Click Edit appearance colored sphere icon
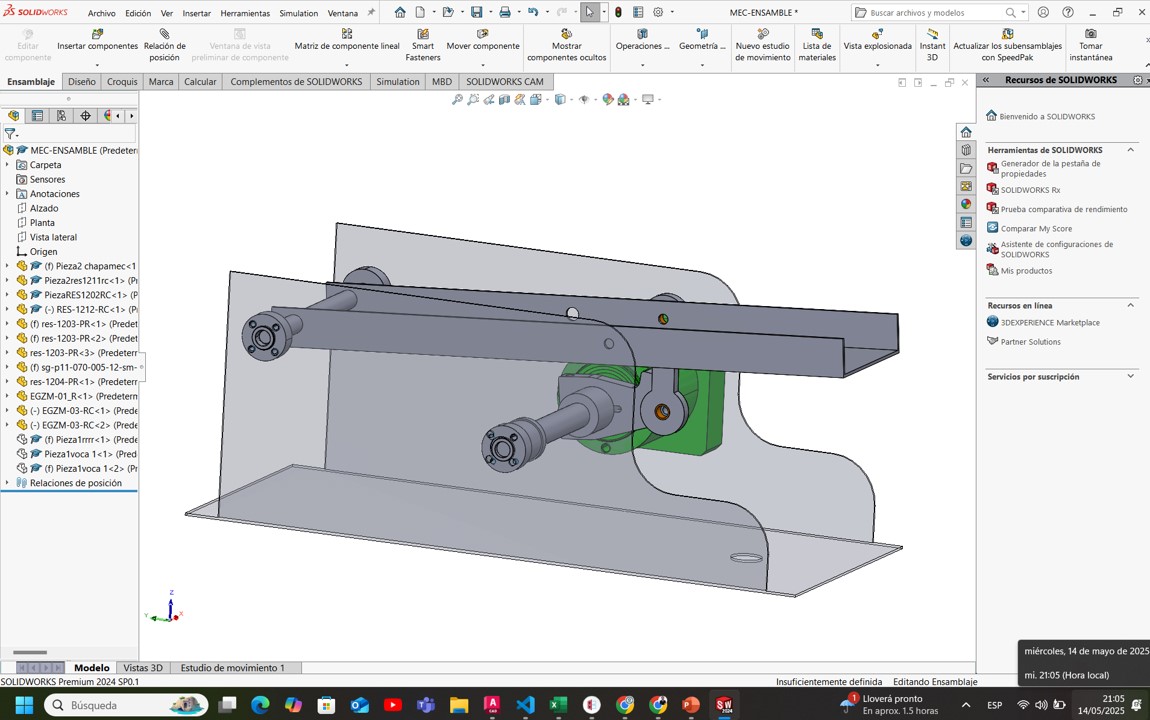The image size is (1150, 720). (607, 100)
